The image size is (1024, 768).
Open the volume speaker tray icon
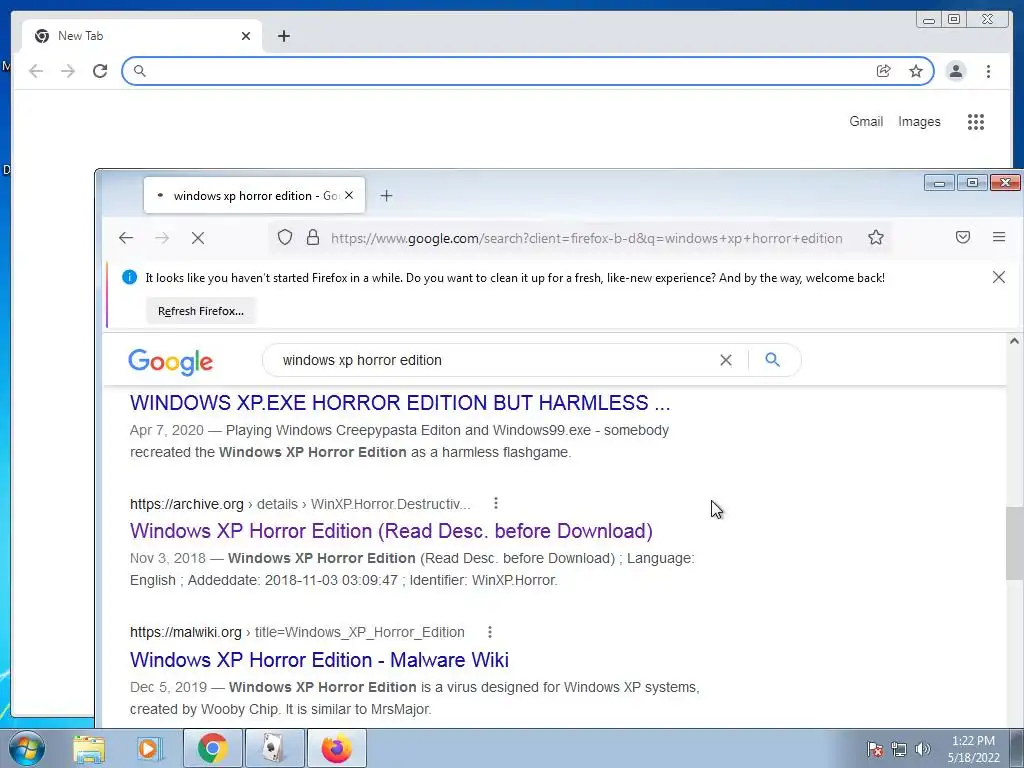pos(922,749)
